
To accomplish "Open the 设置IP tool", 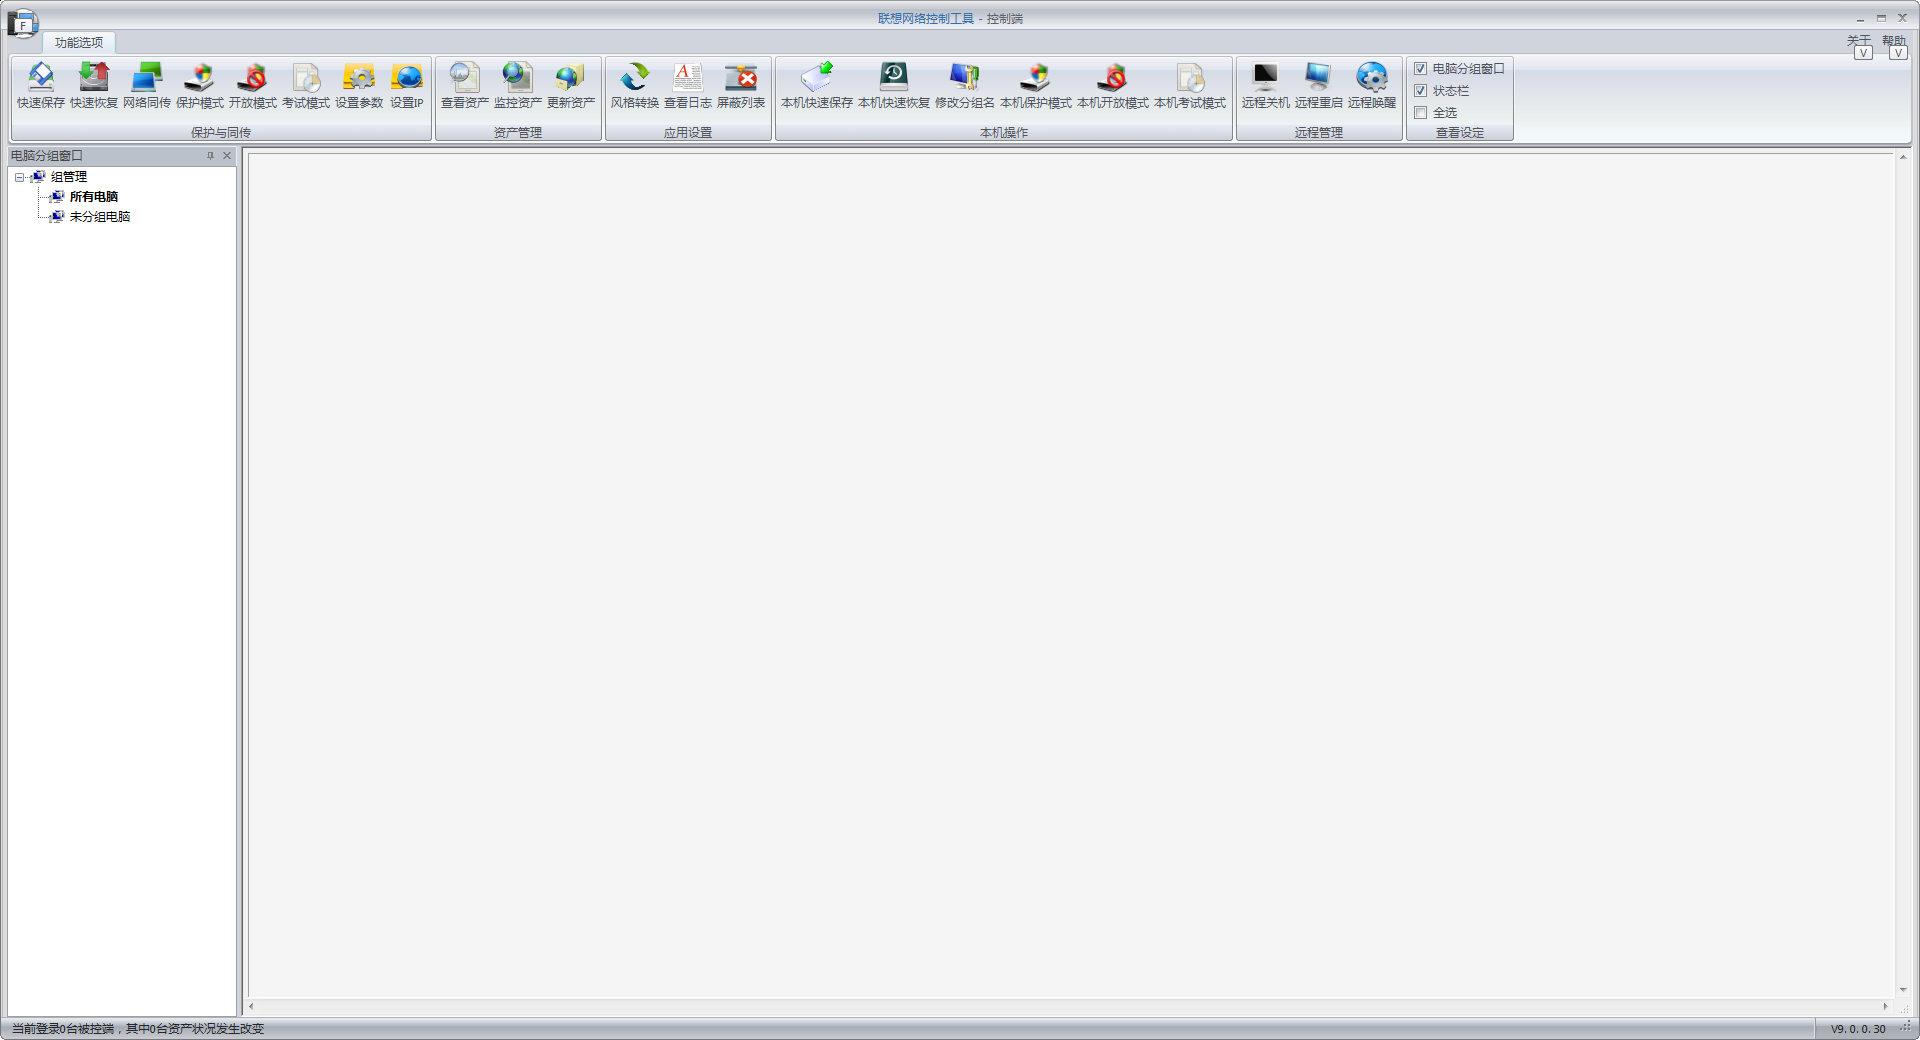I will pos(407,86).
